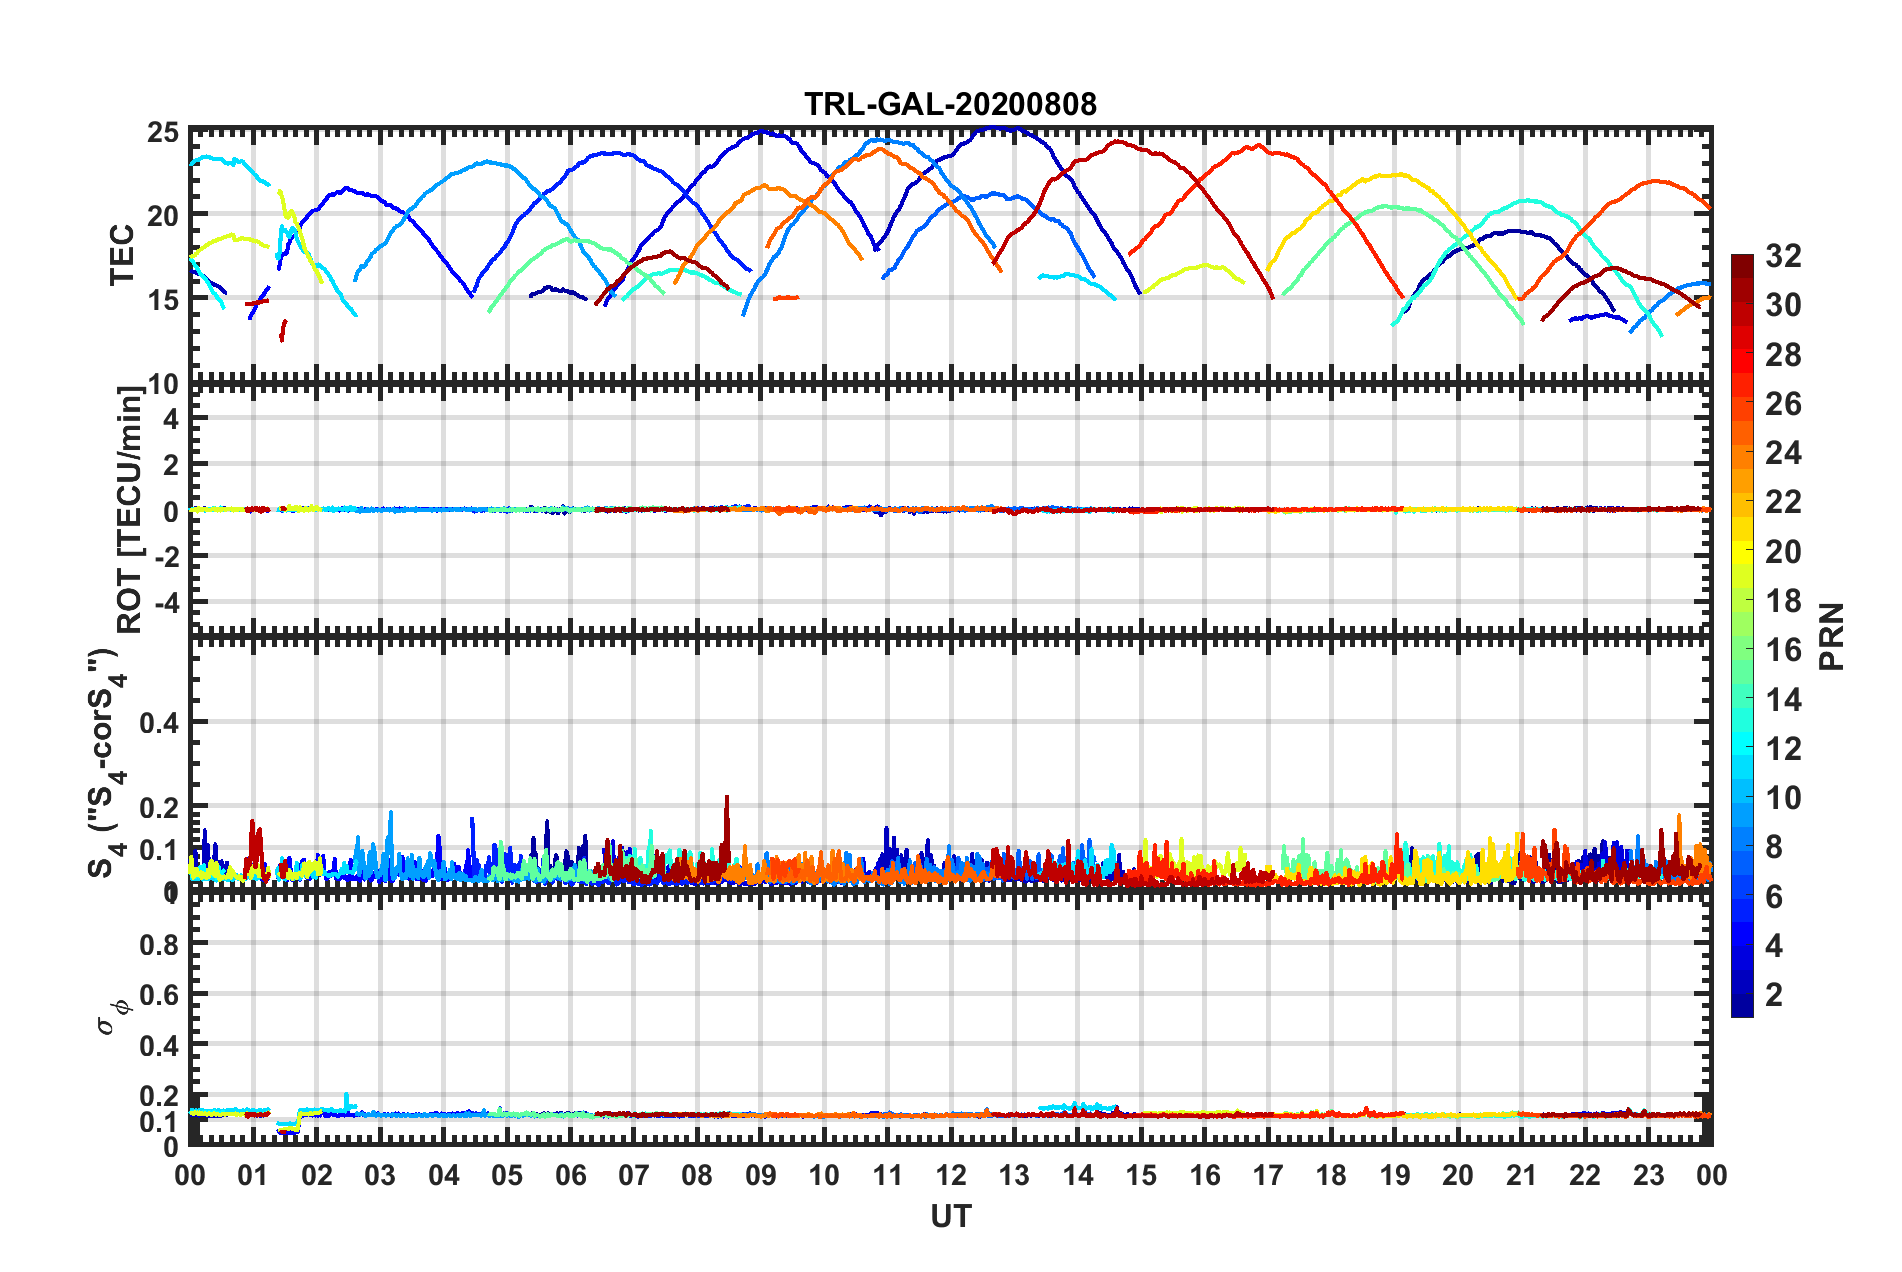The image size is (1902, 1272).
Task: Click x-axis tick label 12
Action: pyautogui.click(x=950, y=1175)
